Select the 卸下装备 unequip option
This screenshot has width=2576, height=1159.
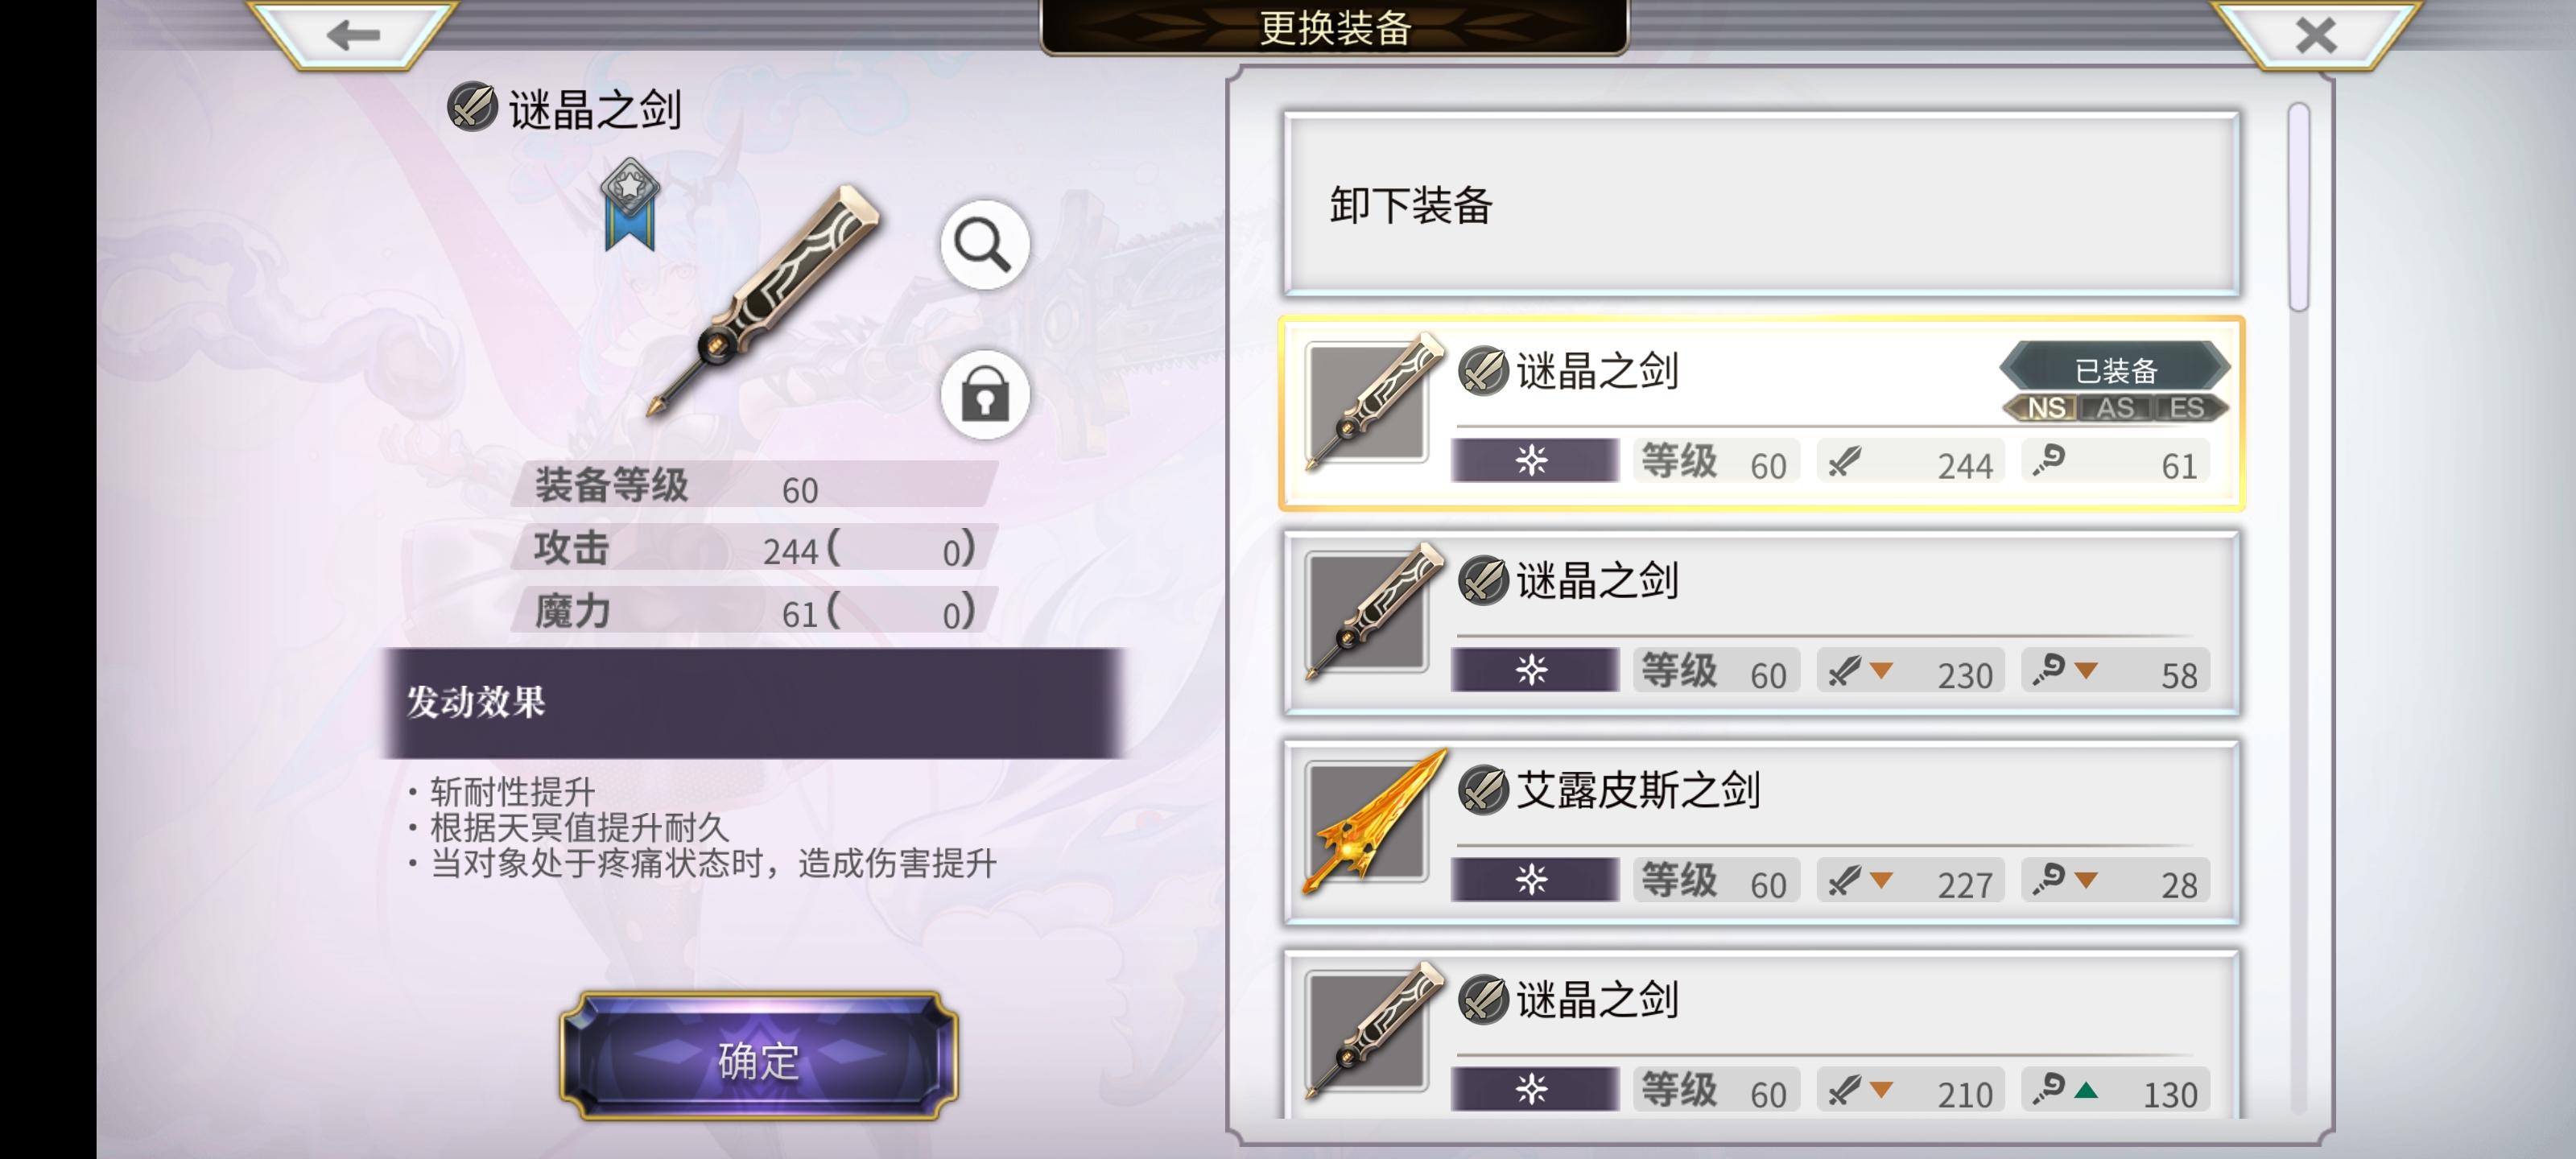(1761, 205)
